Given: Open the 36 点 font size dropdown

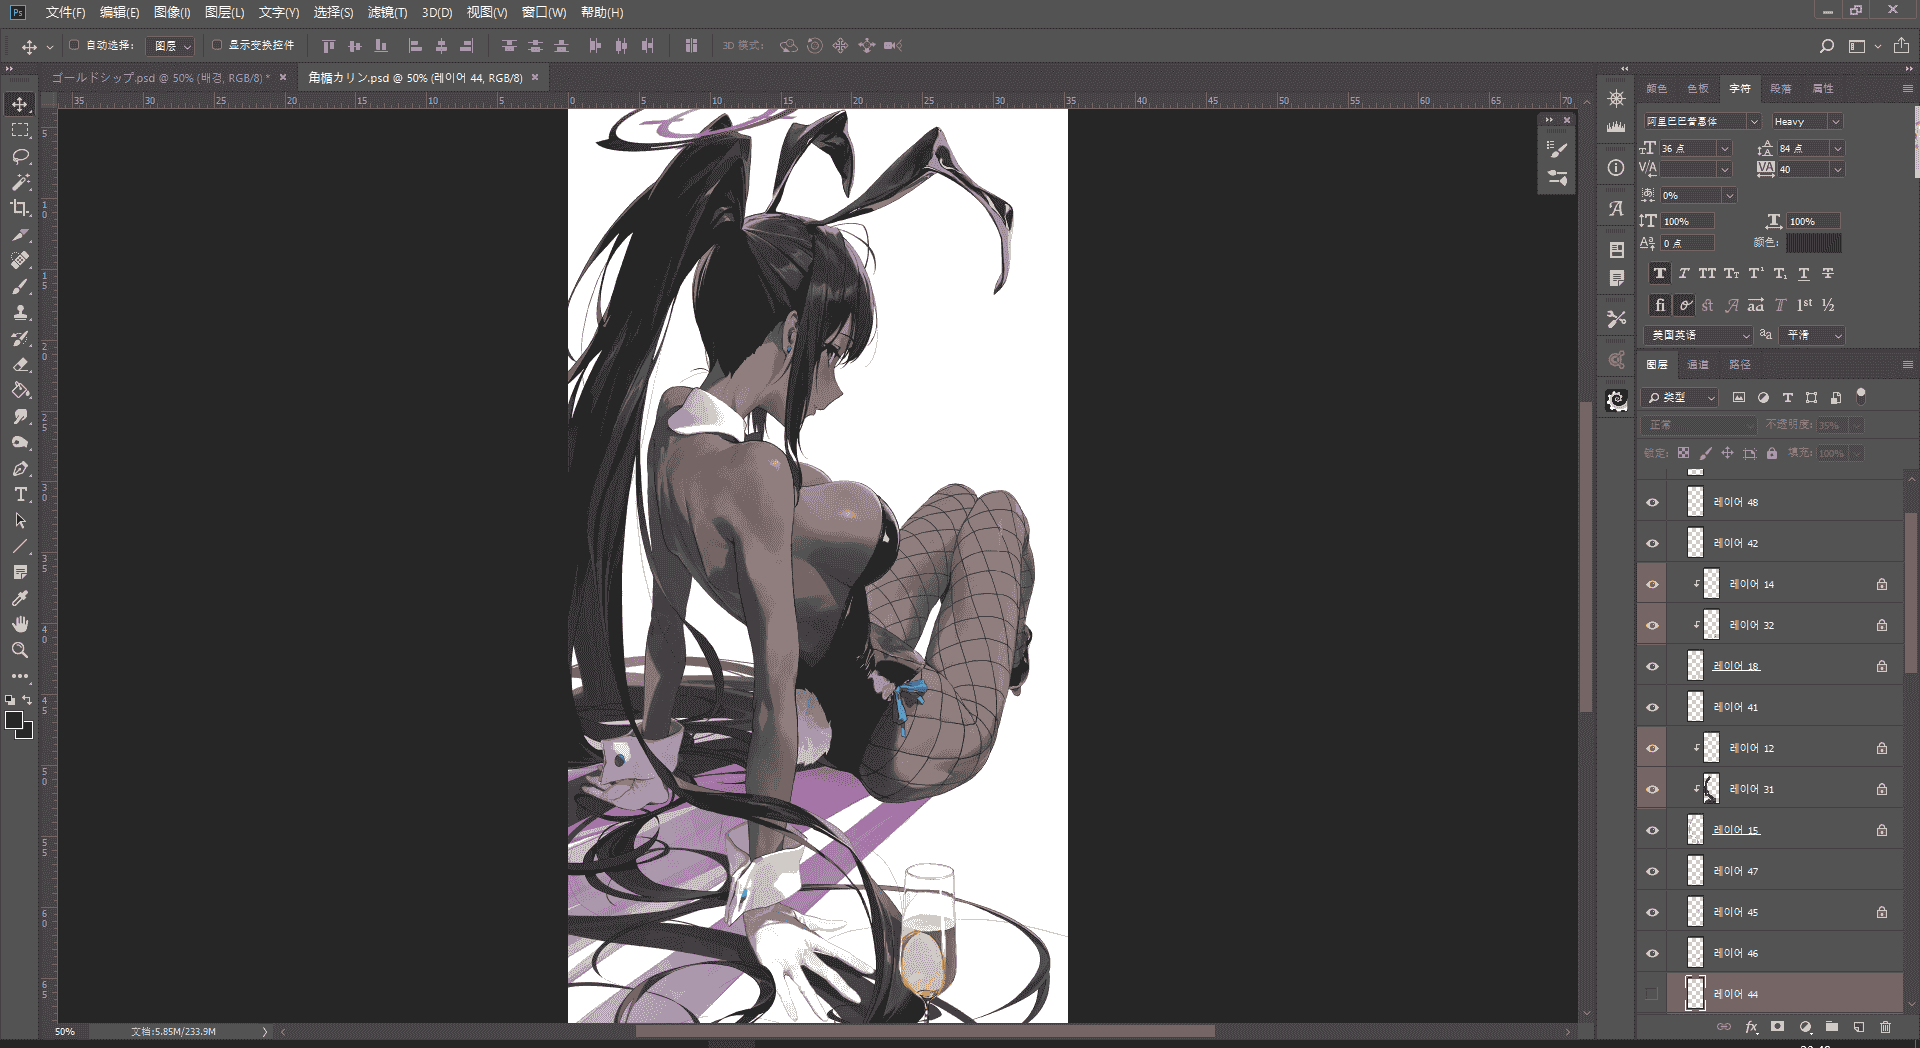Looking at the screenshot, I should (1725, 148).
